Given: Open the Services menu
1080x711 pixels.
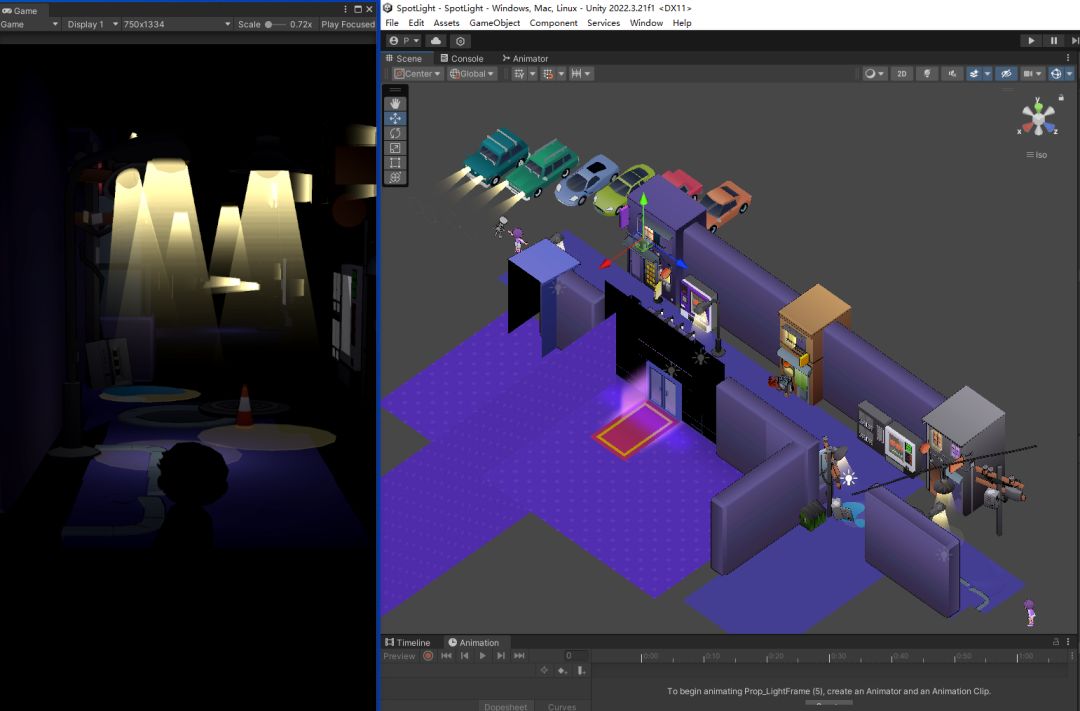Looking at the screenshot, I should (x=603, y=23).
